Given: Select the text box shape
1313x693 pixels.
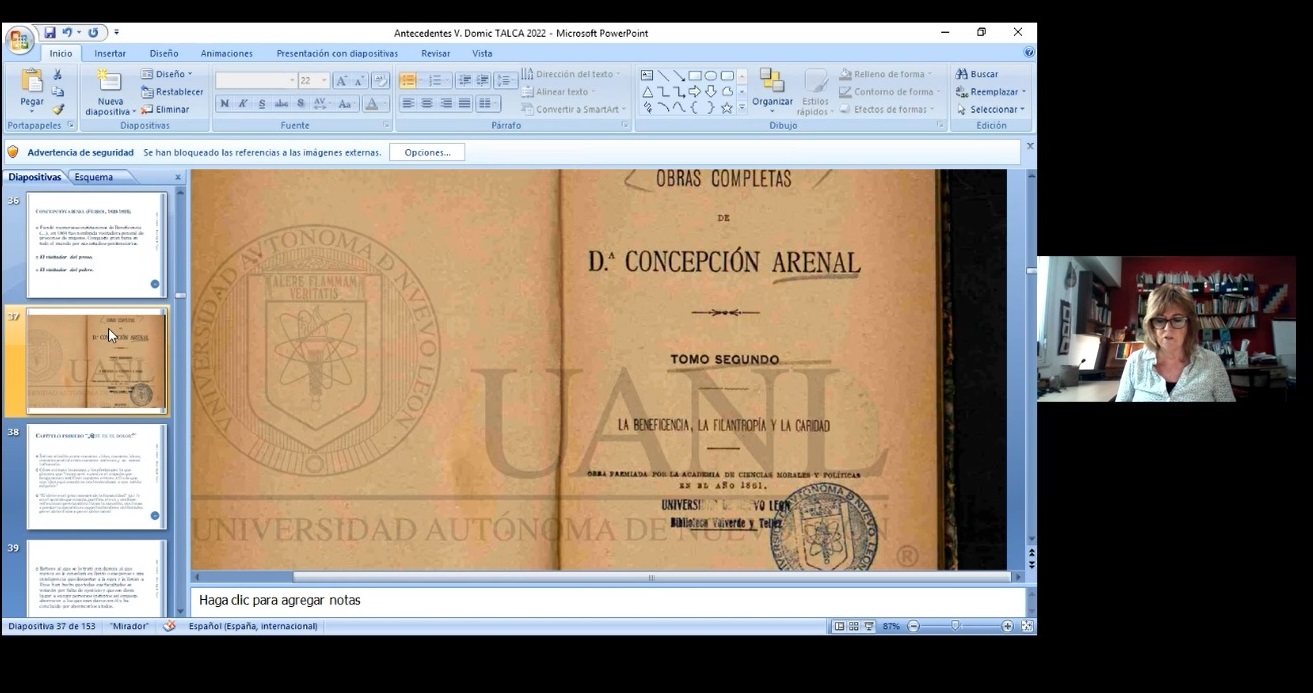Looking at the screenshot, I should coord(647,75).
